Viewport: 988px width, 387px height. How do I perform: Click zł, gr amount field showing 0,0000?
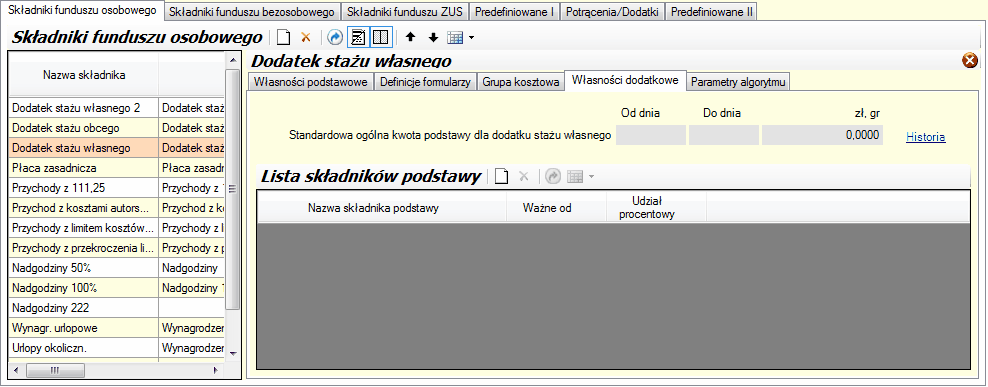pyautogui.click(x=822, y=136)
